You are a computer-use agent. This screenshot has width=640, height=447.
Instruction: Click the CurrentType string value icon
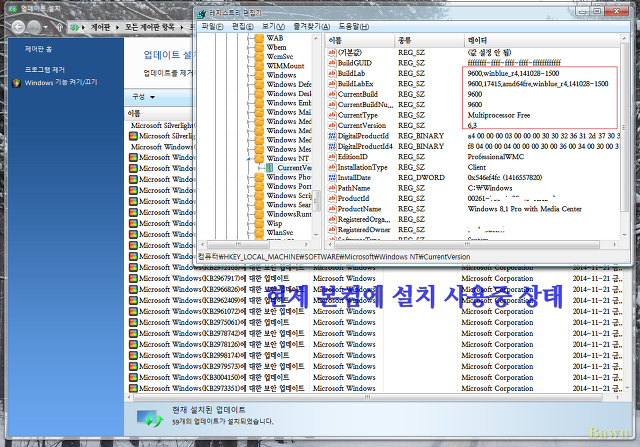click(x=332, y=115)
